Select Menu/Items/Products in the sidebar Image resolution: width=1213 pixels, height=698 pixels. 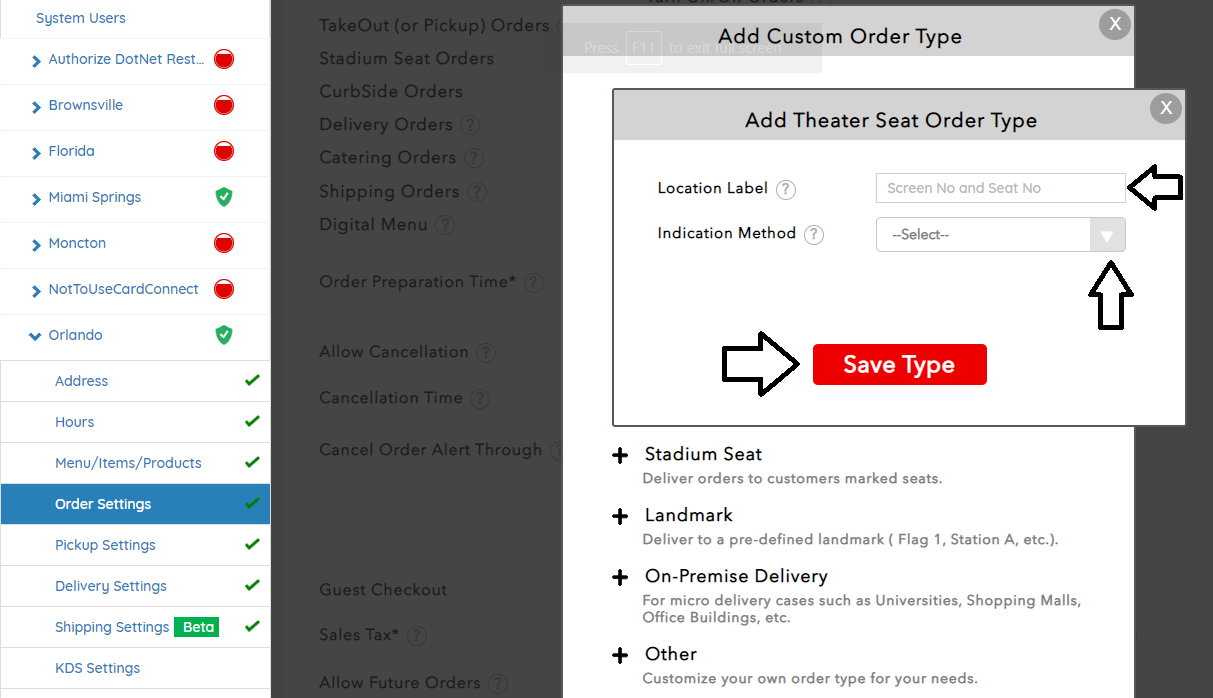(x=128, y=463)
